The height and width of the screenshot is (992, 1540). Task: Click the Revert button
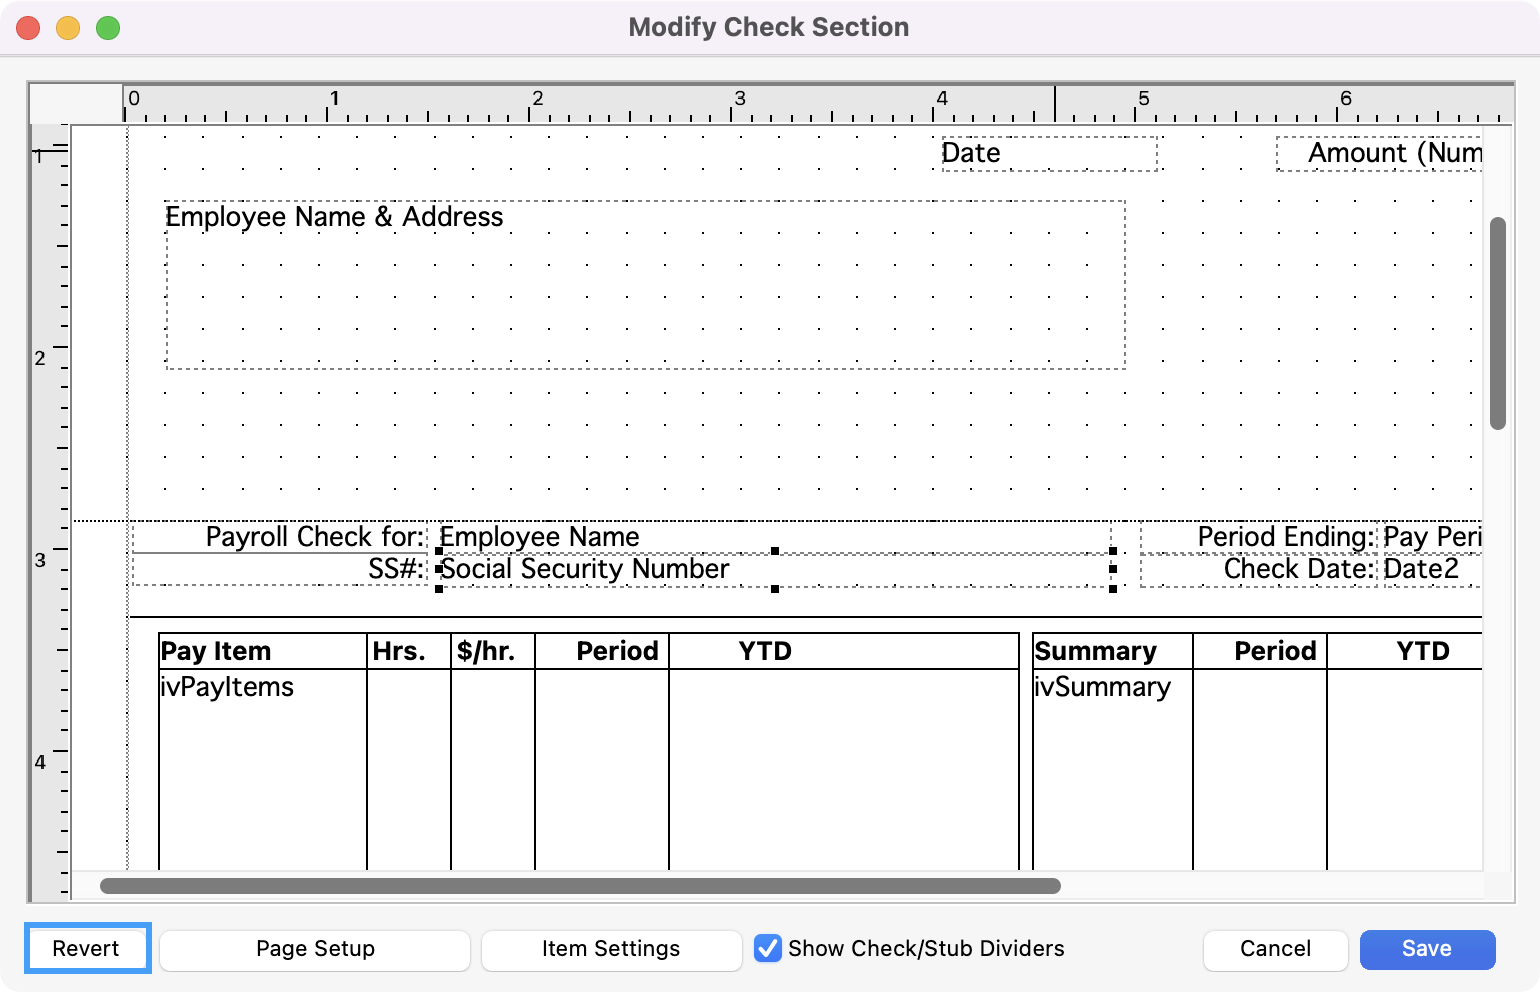coord(87,948)
